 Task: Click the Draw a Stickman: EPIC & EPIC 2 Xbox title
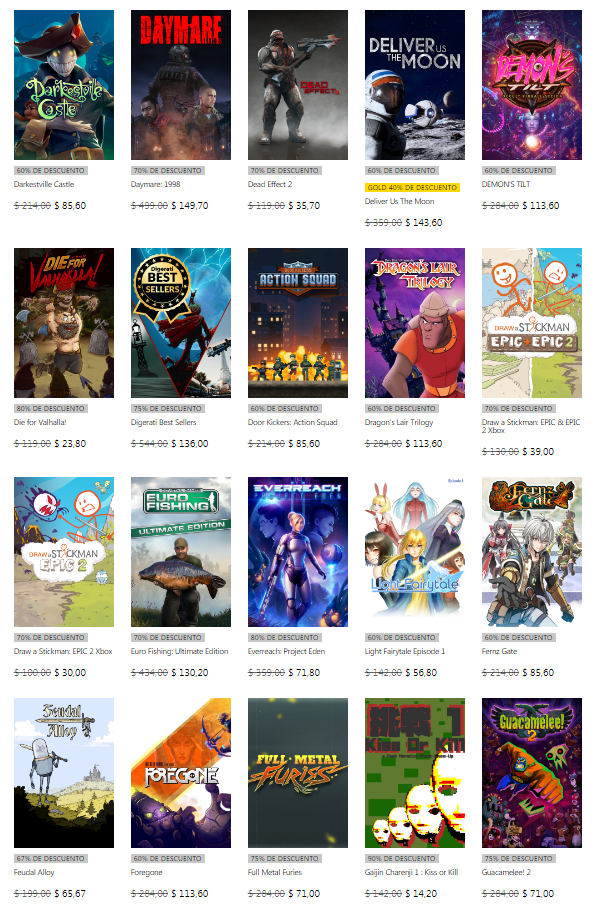tap(531, 426)
